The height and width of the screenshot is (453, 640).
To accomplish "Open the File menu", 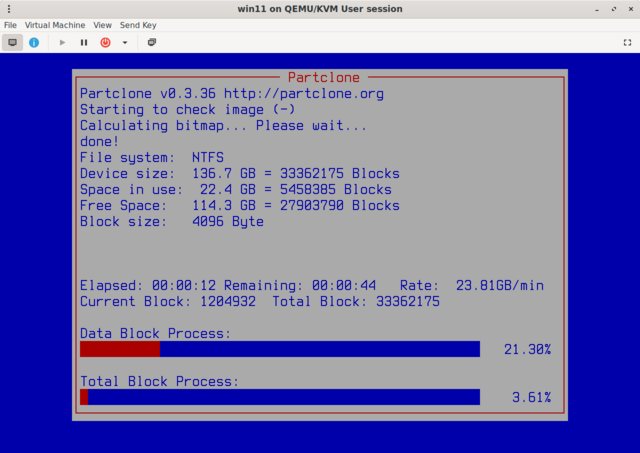I will (10, 24).
